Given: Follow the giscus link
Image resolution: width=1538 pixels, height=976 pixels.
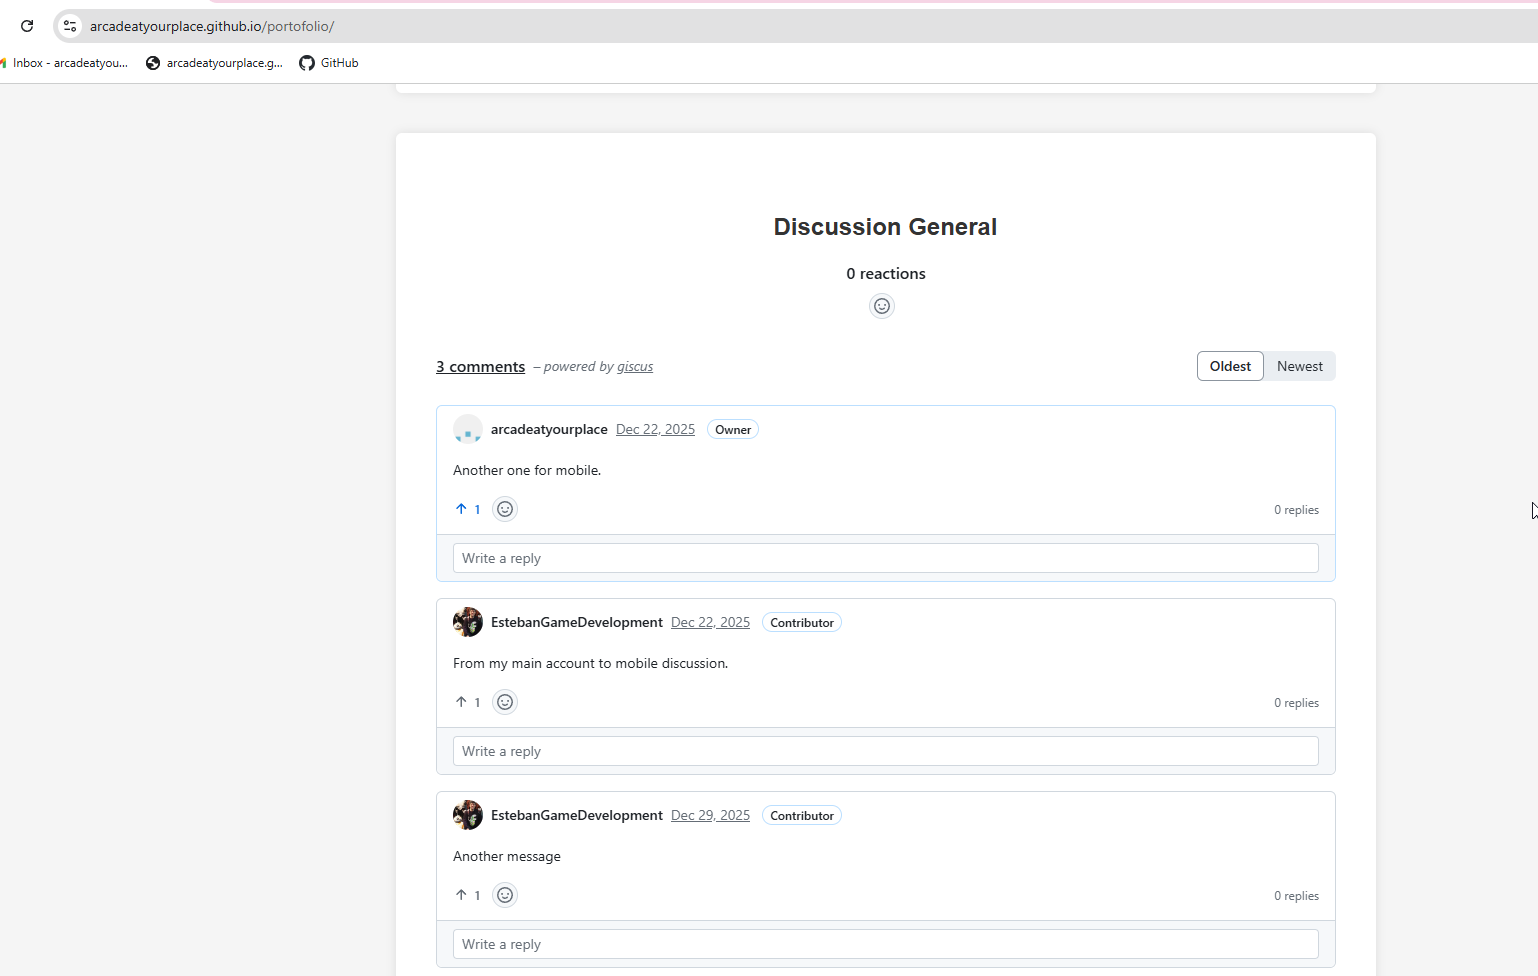Looking at the screenshot, I should pos(634,367).
